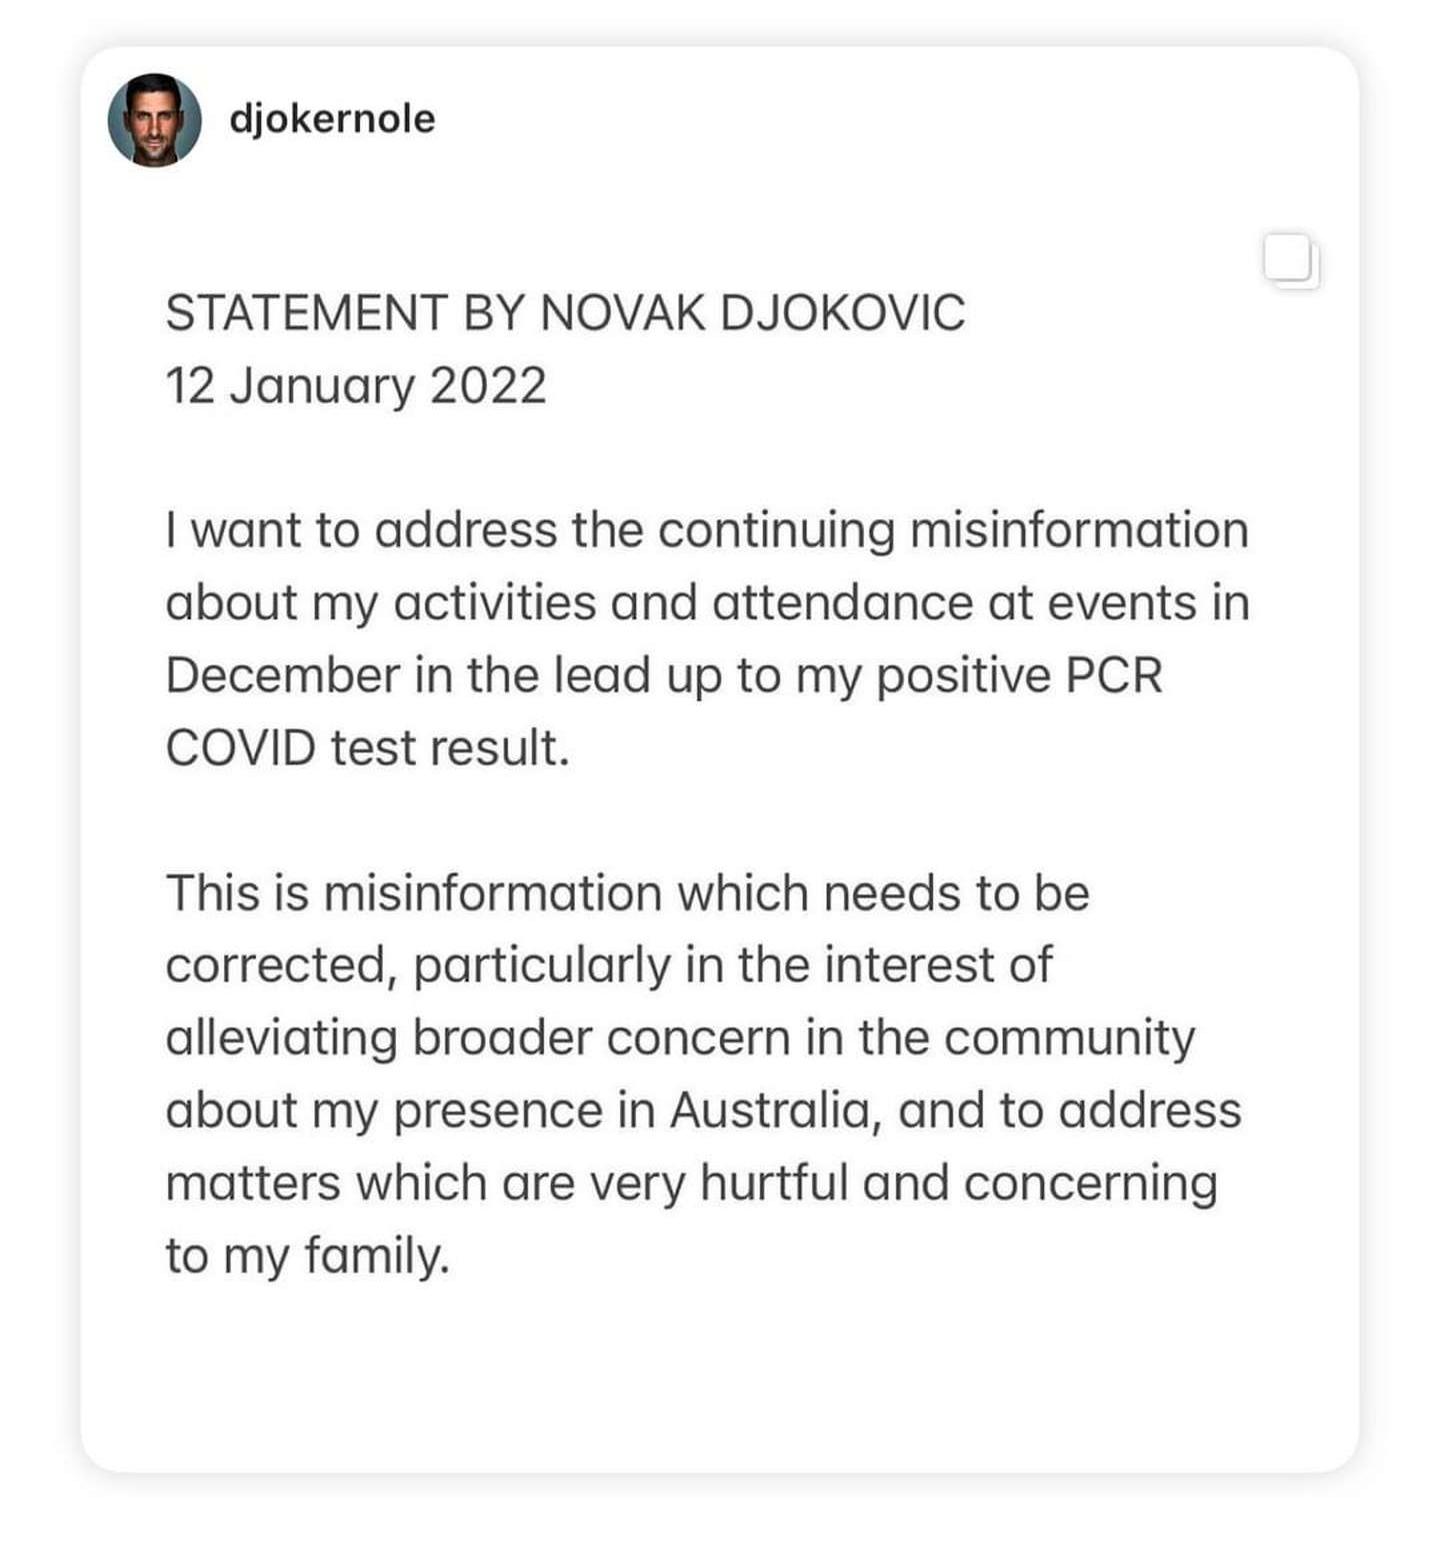Open the djokernole profile picture
Viewport: 1440px width, 1565px height.
click(154, 120)
